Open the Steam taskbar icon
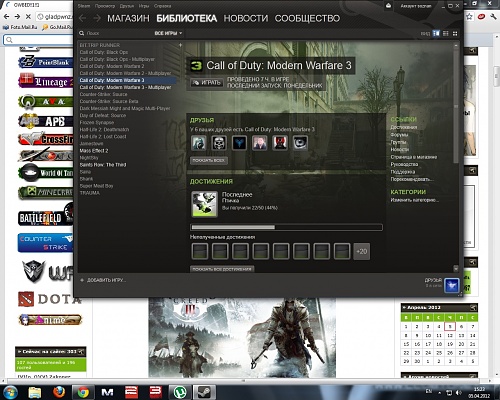This screenshot has height=400, width=500. 203,392
